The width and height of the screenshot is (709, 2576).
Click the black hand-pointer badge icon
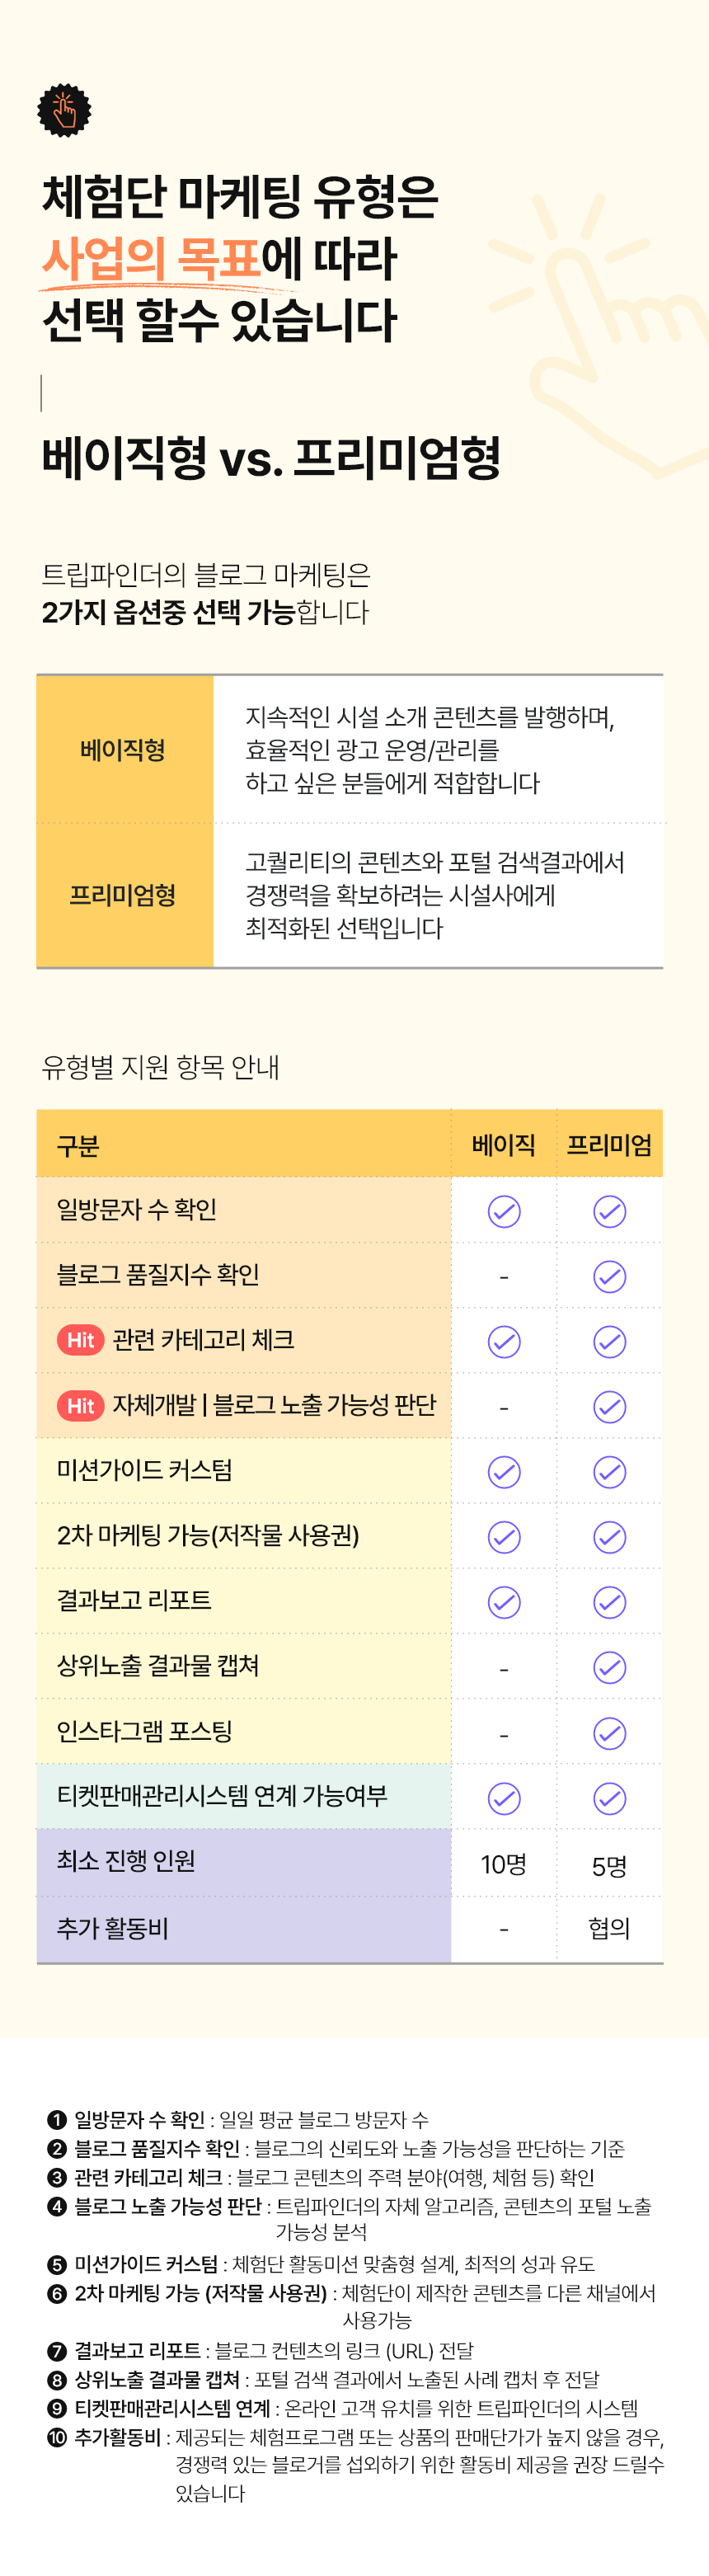click(x=64, y=110)
